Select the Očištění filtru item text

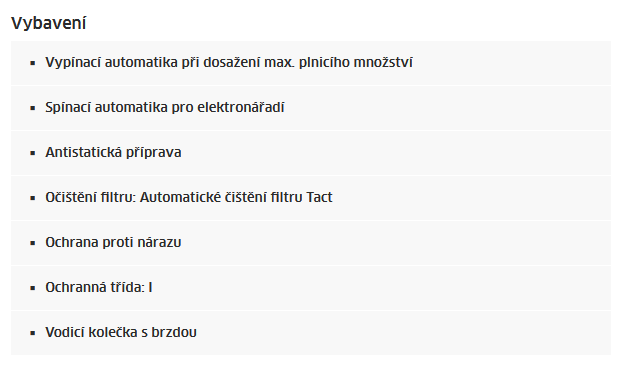189,197
